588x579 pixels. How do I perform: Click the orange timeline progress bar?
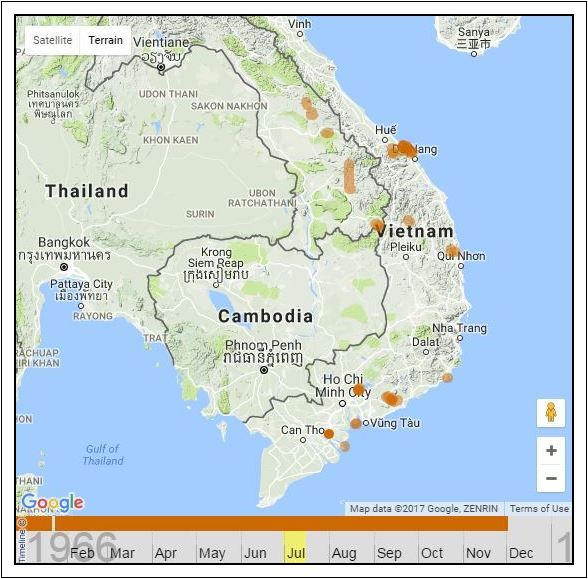[x=281, y=523]
